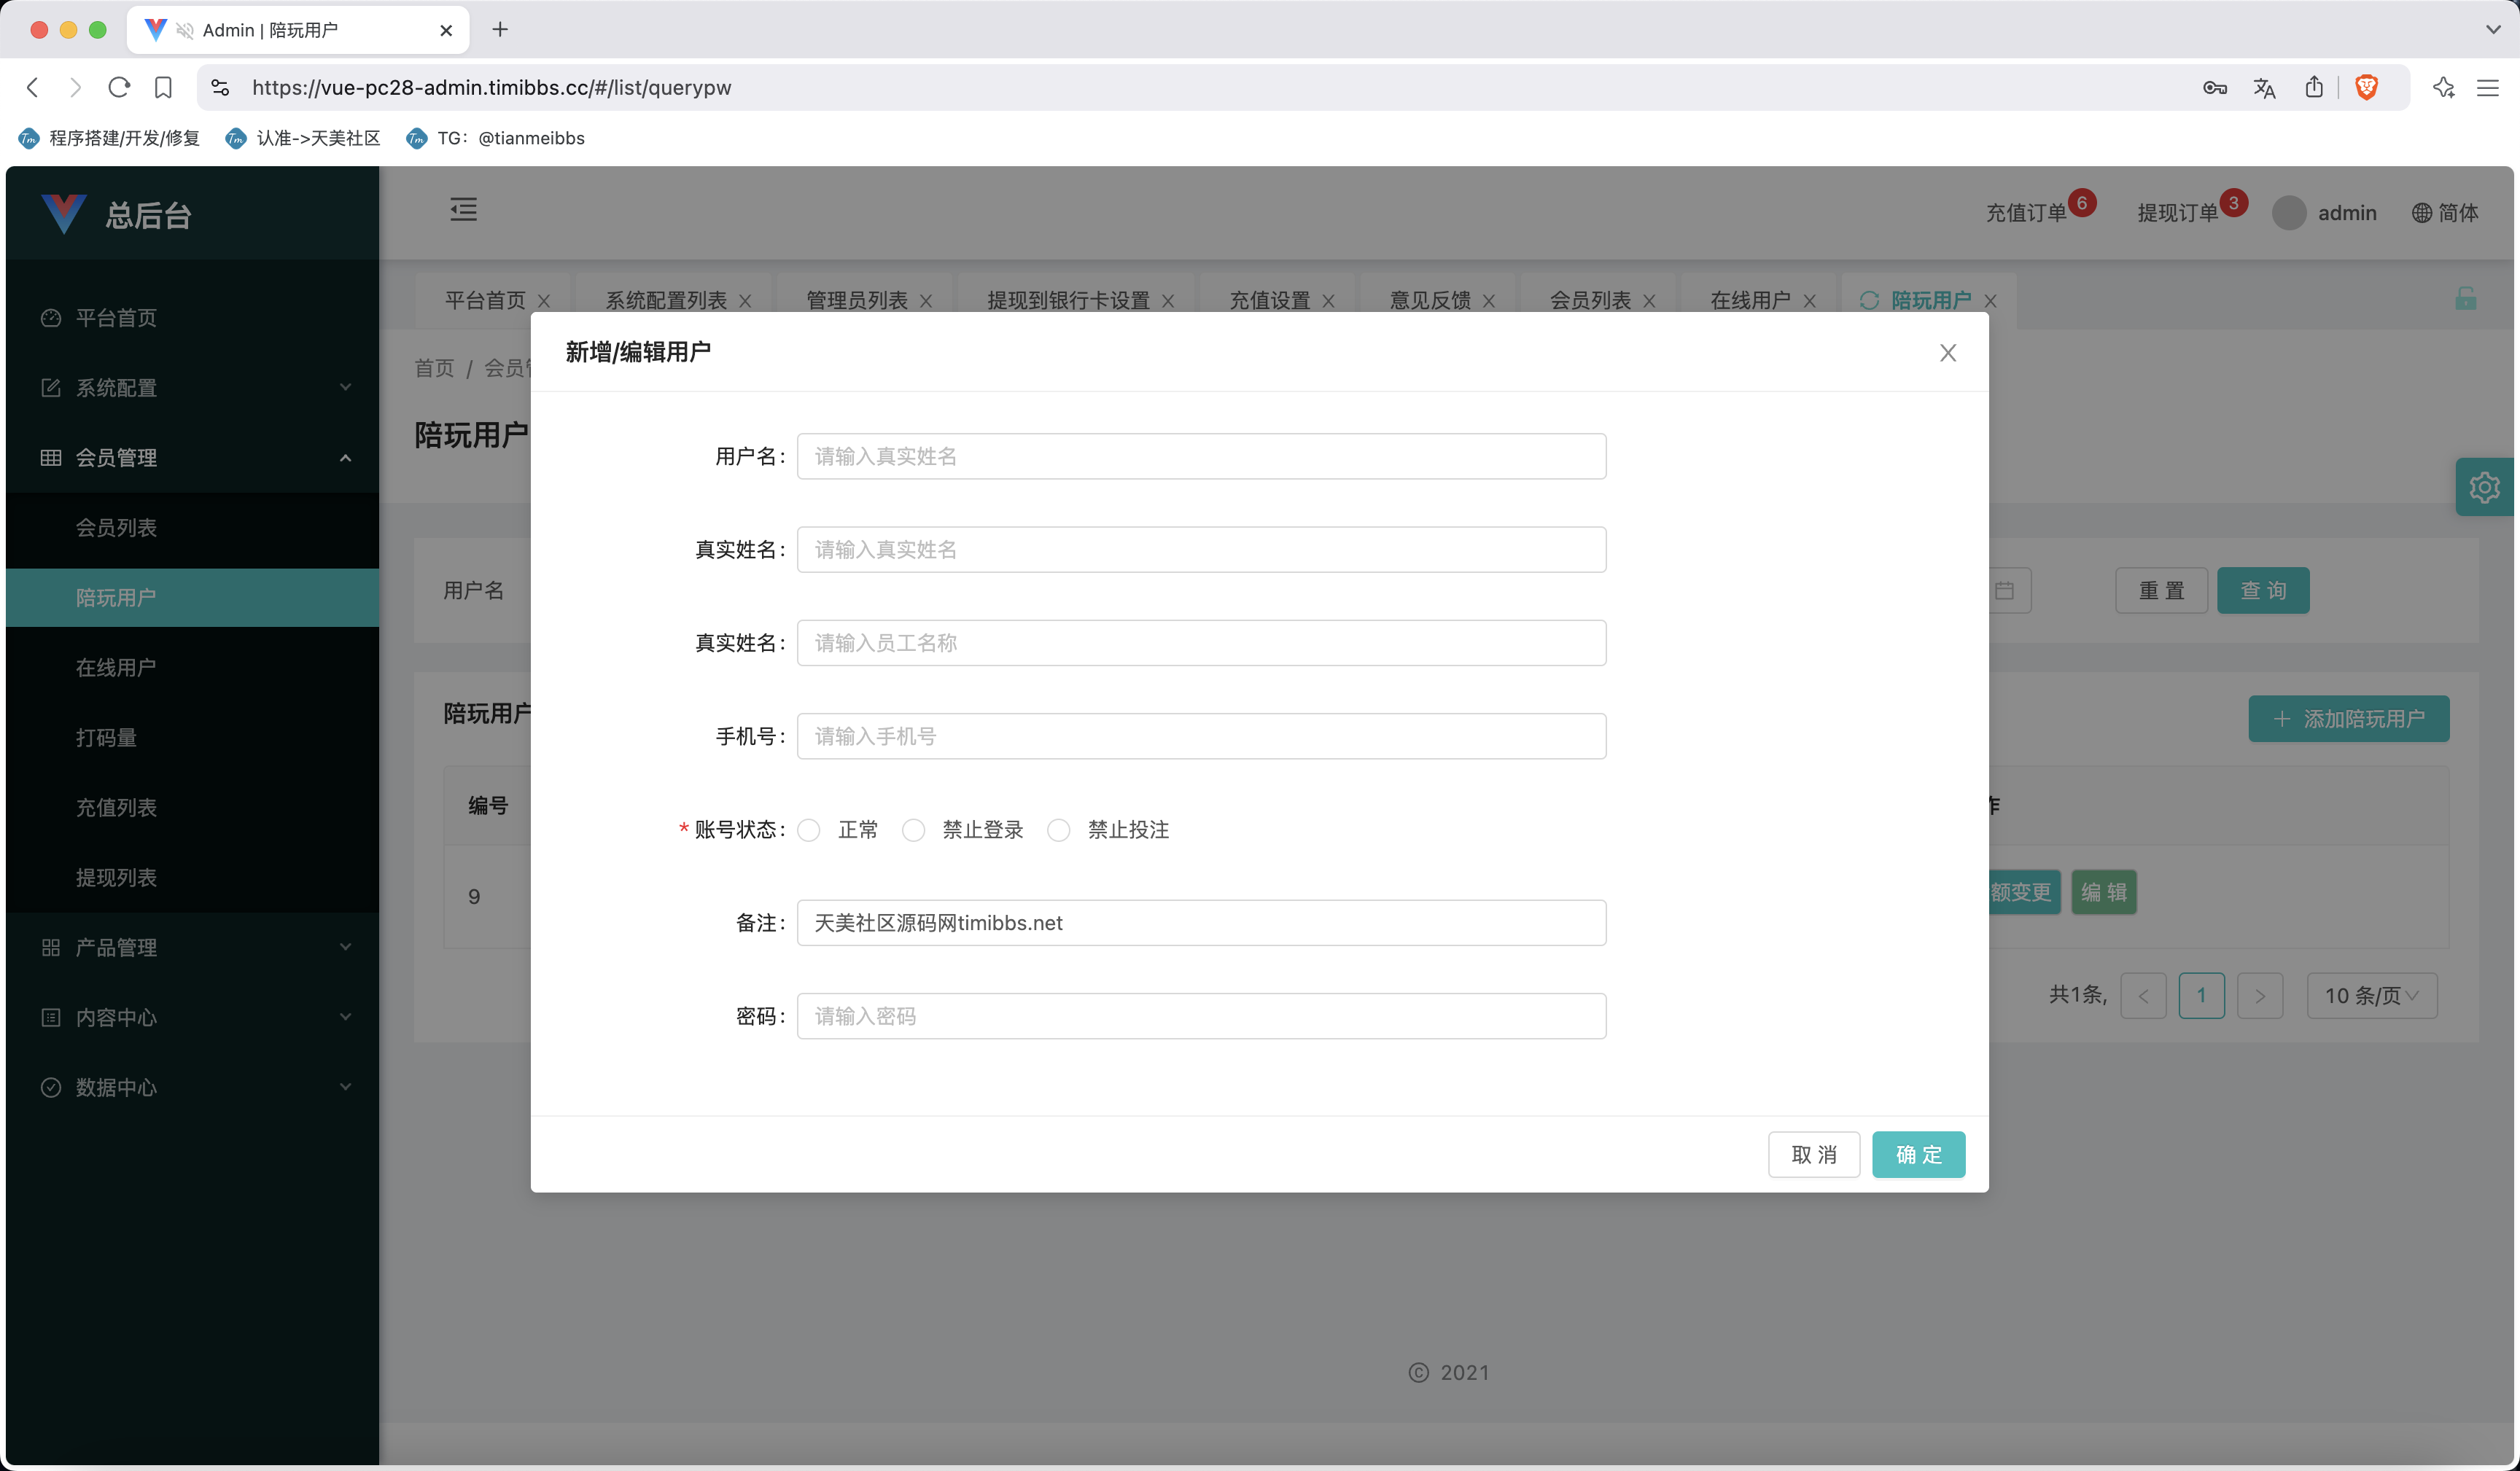
Task: Switch to the 在线用户 tab
Action: point(1750,300)
